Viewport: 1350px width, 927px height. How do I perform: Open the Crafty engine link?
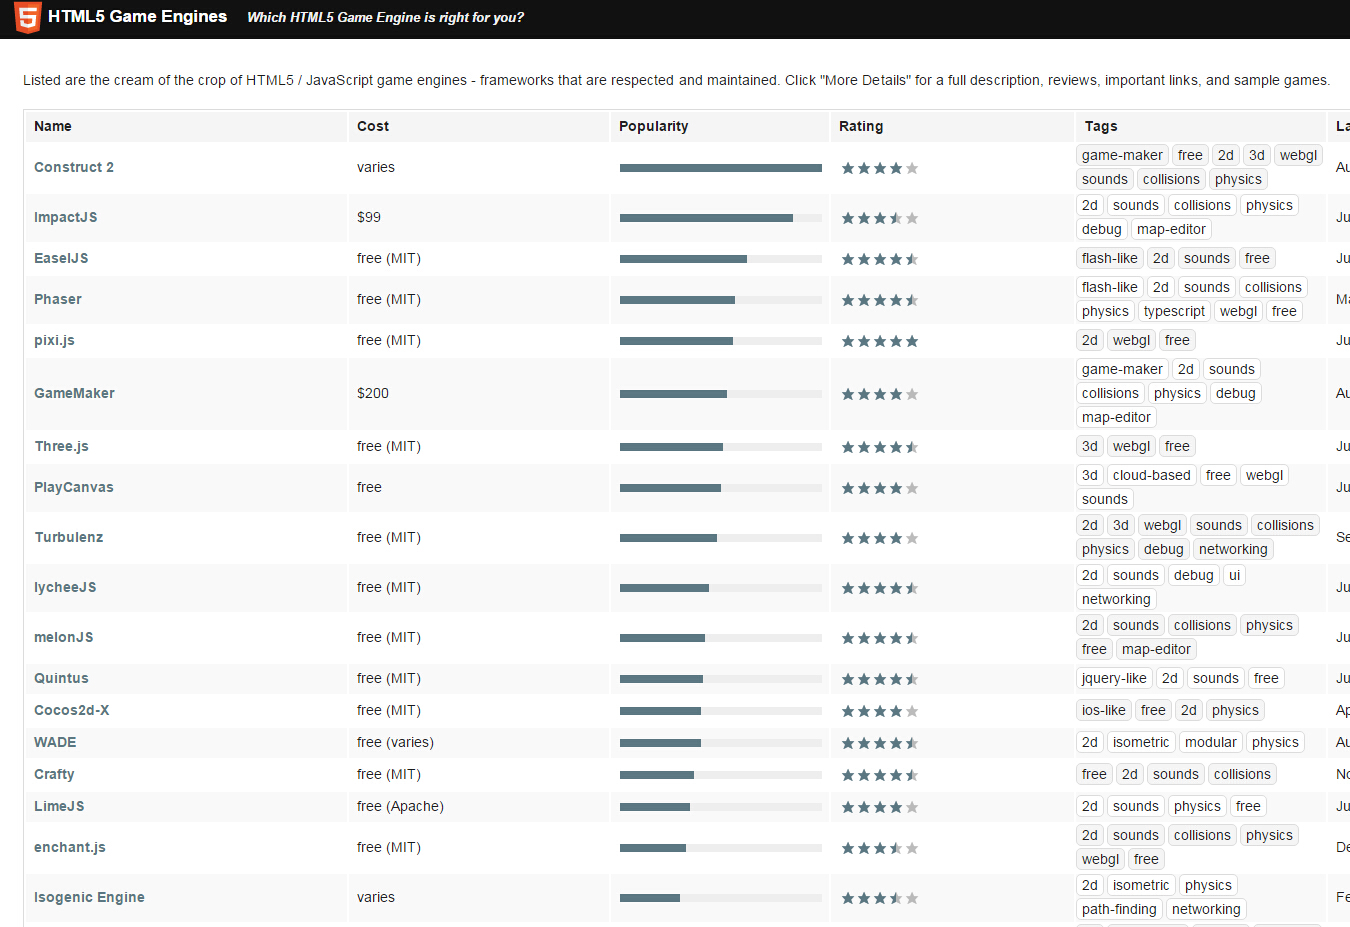pos(54,774)
